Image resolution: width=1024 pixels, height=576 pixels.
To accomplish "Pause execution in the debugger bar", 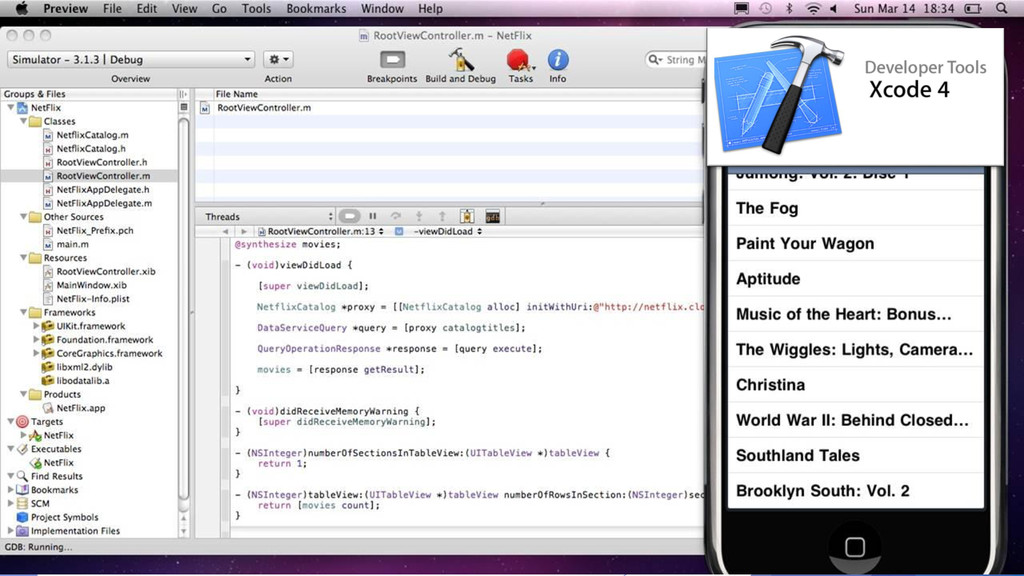I will coord(372,216).
